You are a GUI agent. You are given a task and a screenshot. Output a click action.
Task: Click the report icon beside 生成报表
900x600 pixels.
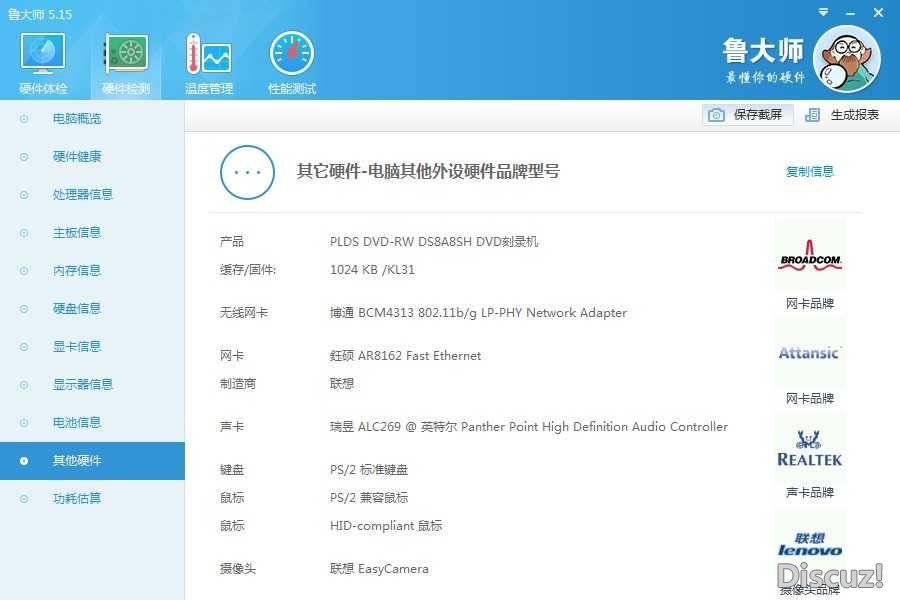coord(812,115)
